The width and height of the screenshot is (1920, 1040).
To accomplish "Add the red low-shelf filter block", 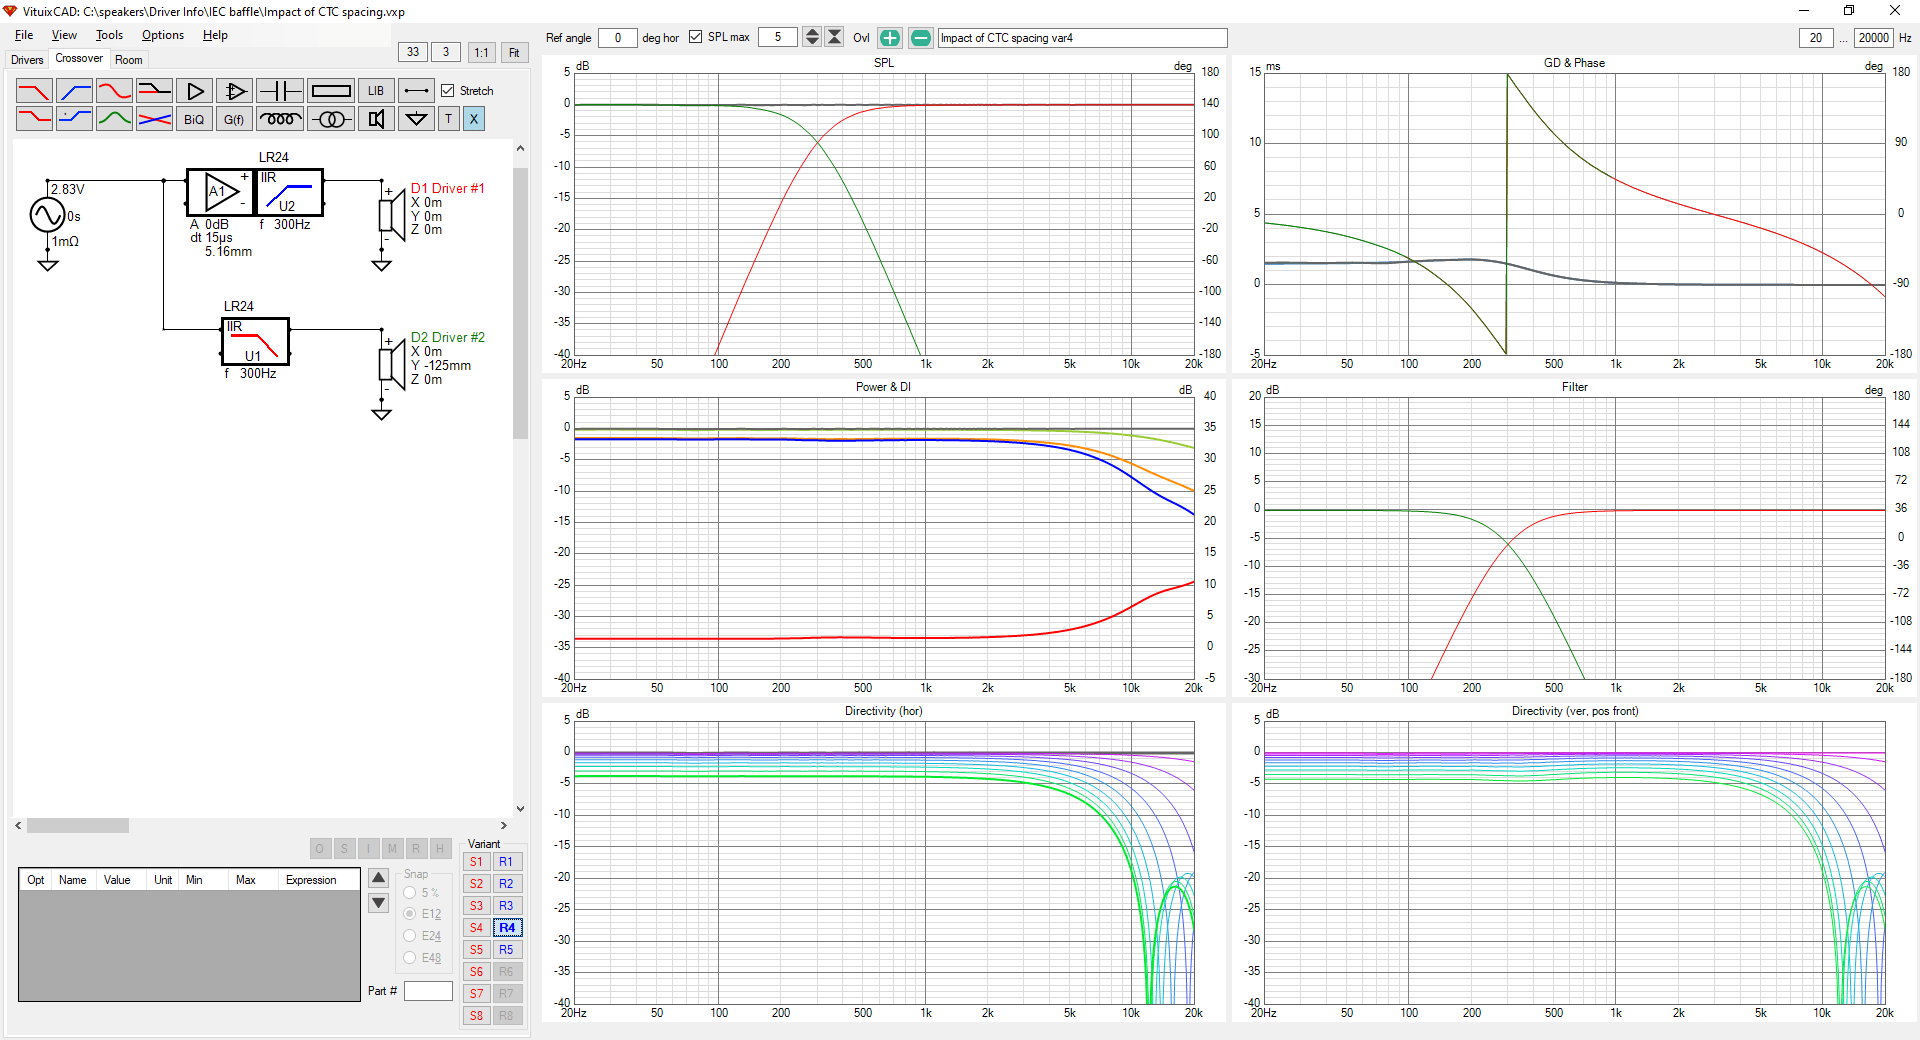I will click(x=34, y=119).
